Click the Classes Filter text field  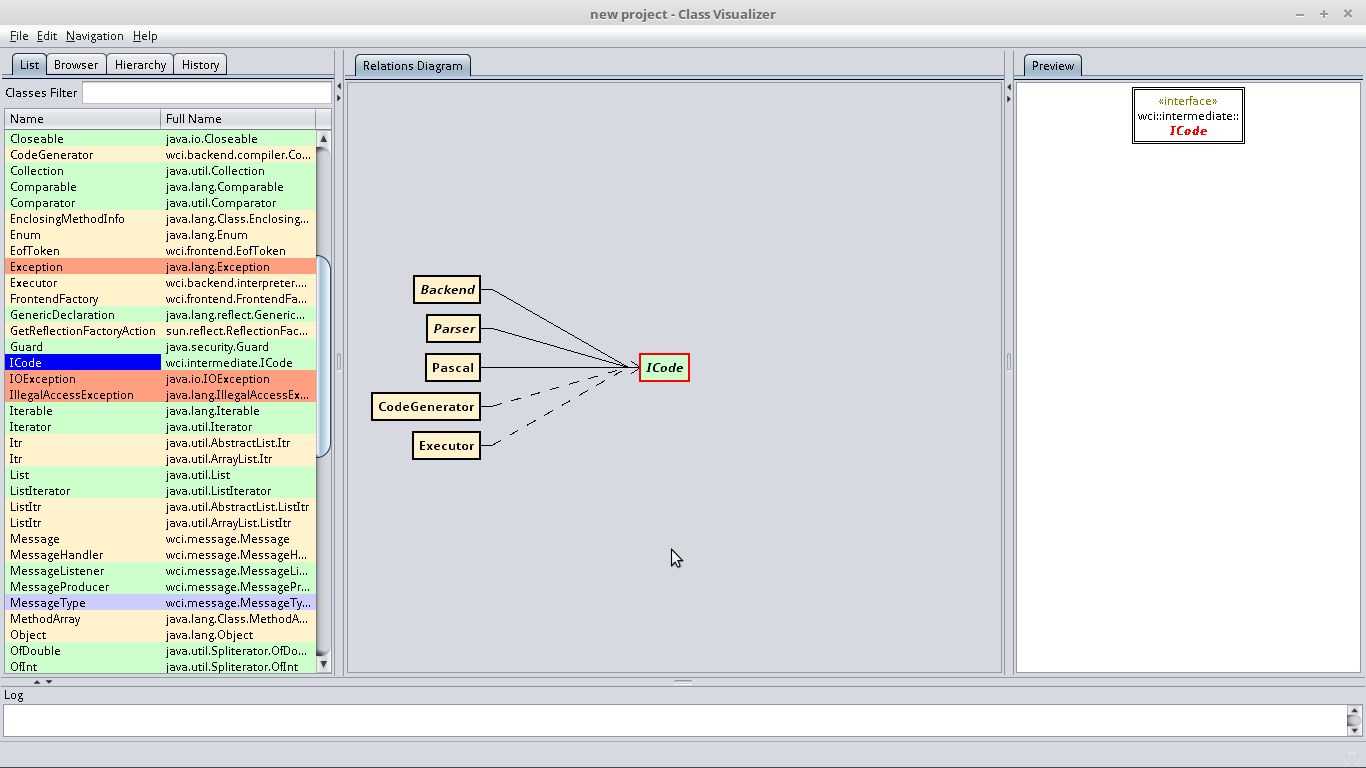click(206, 93)
